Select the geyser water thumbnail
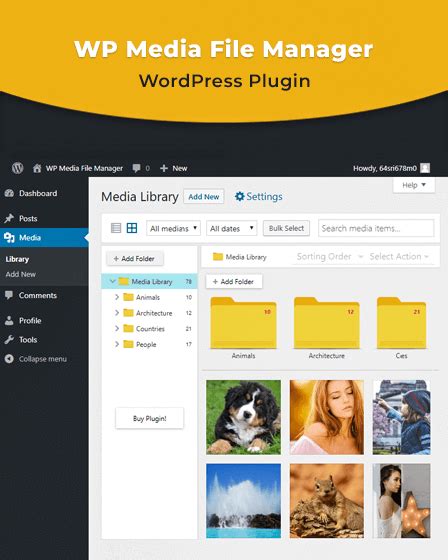 click(244, 501)
